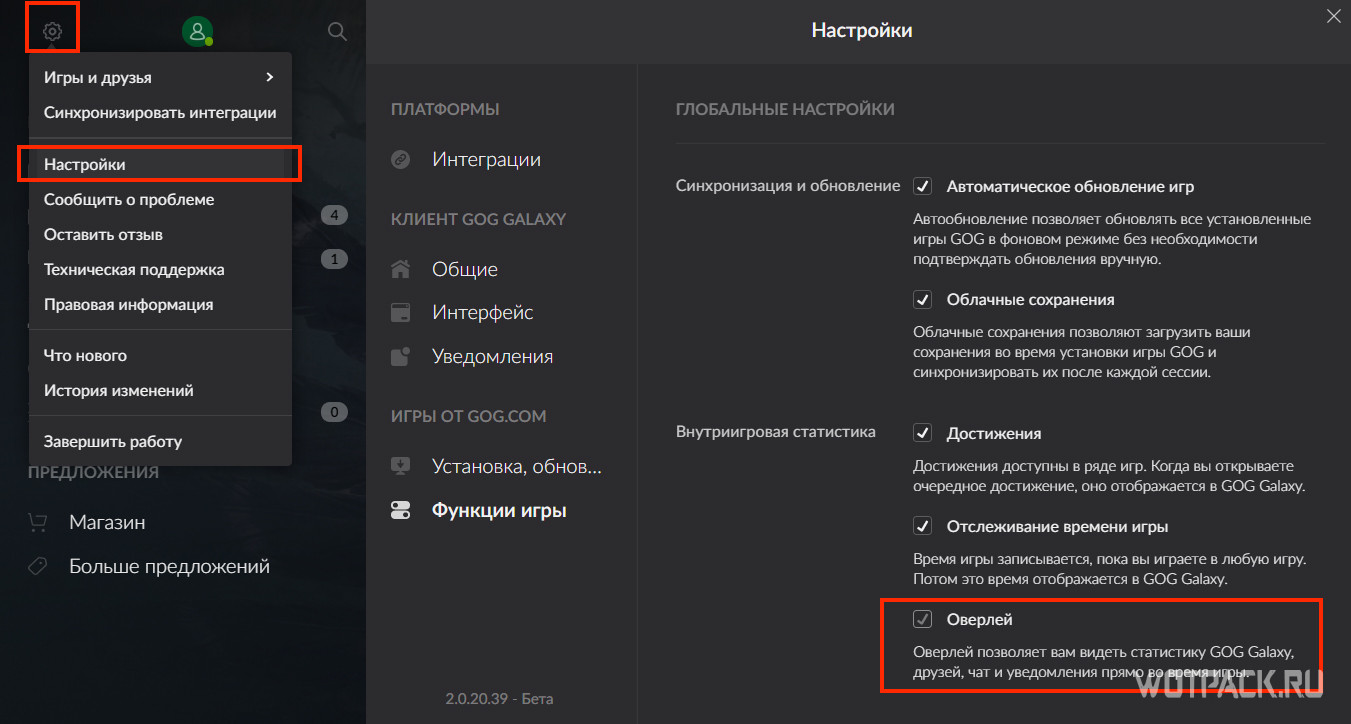
Task: Toggle Автоматическое обновление игр checkbox
Action: [x=923, y=186]
